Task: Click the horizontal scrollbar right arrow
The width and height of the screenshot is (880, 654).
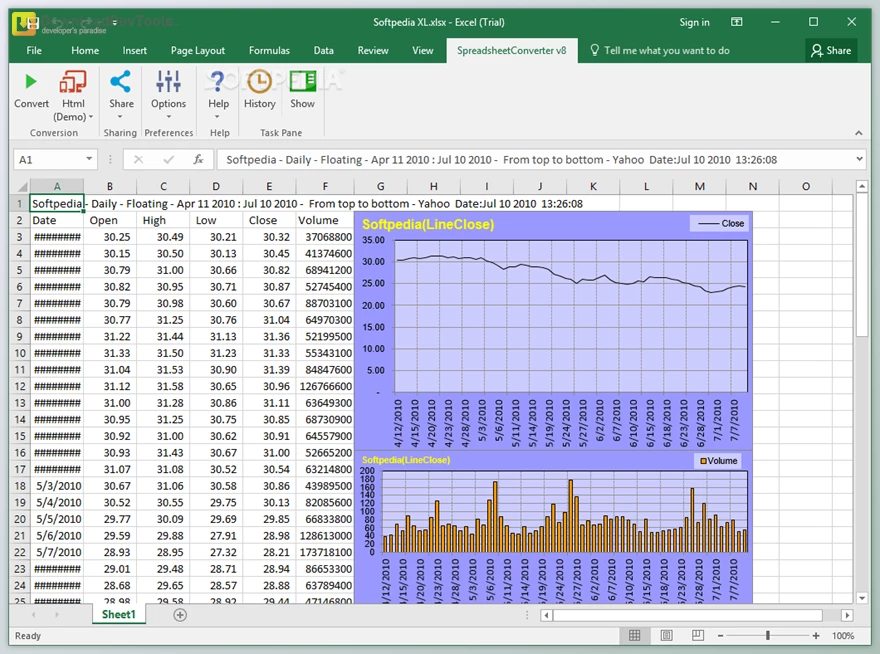Action: click(x=847, y=615)
